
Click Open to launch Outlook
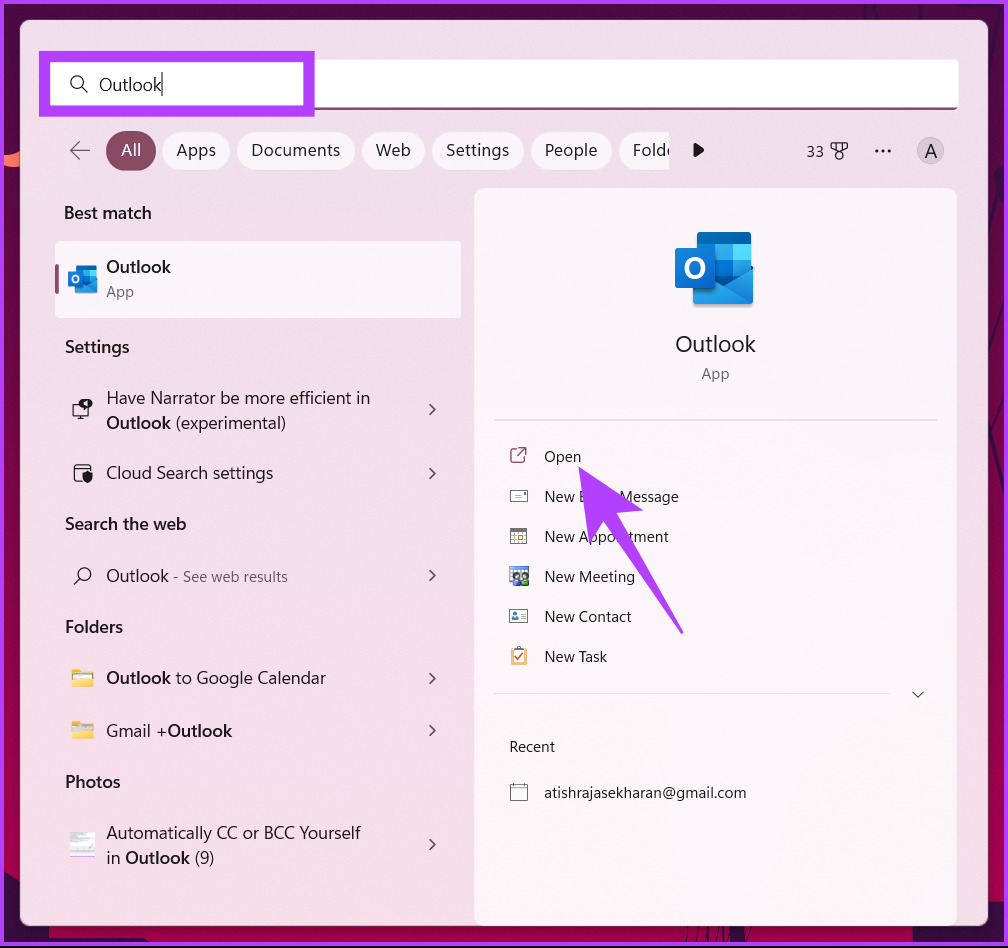point(562,456)
